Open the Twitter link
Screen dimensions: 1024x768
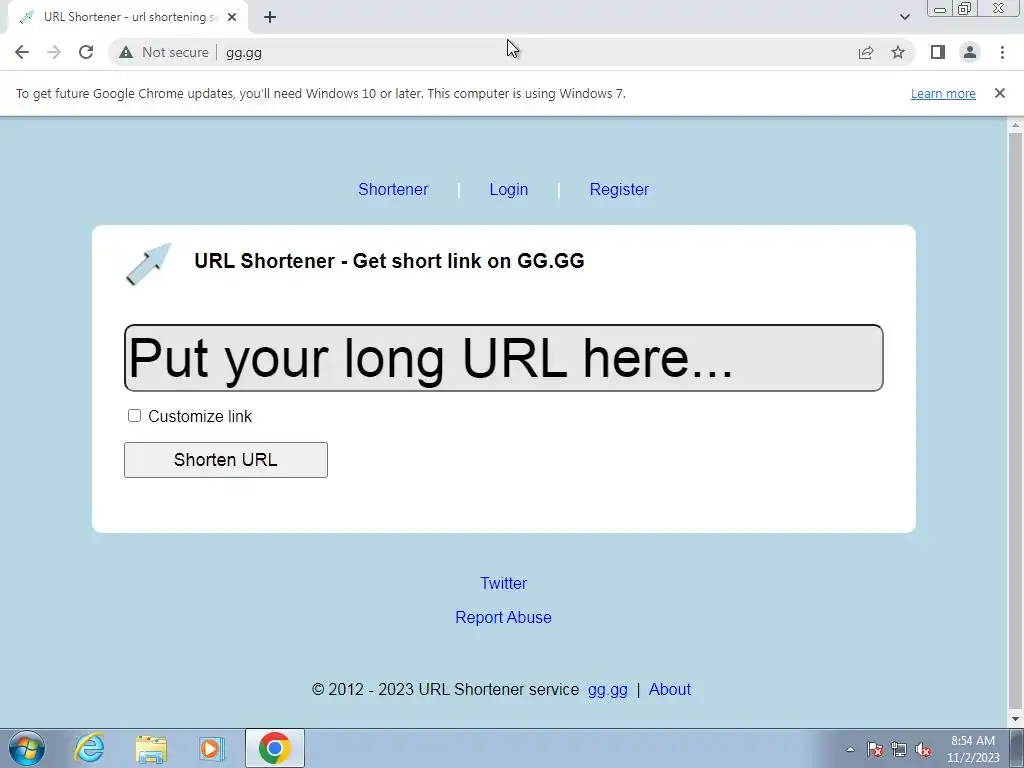pyautogui.click(x=504, y=583)
